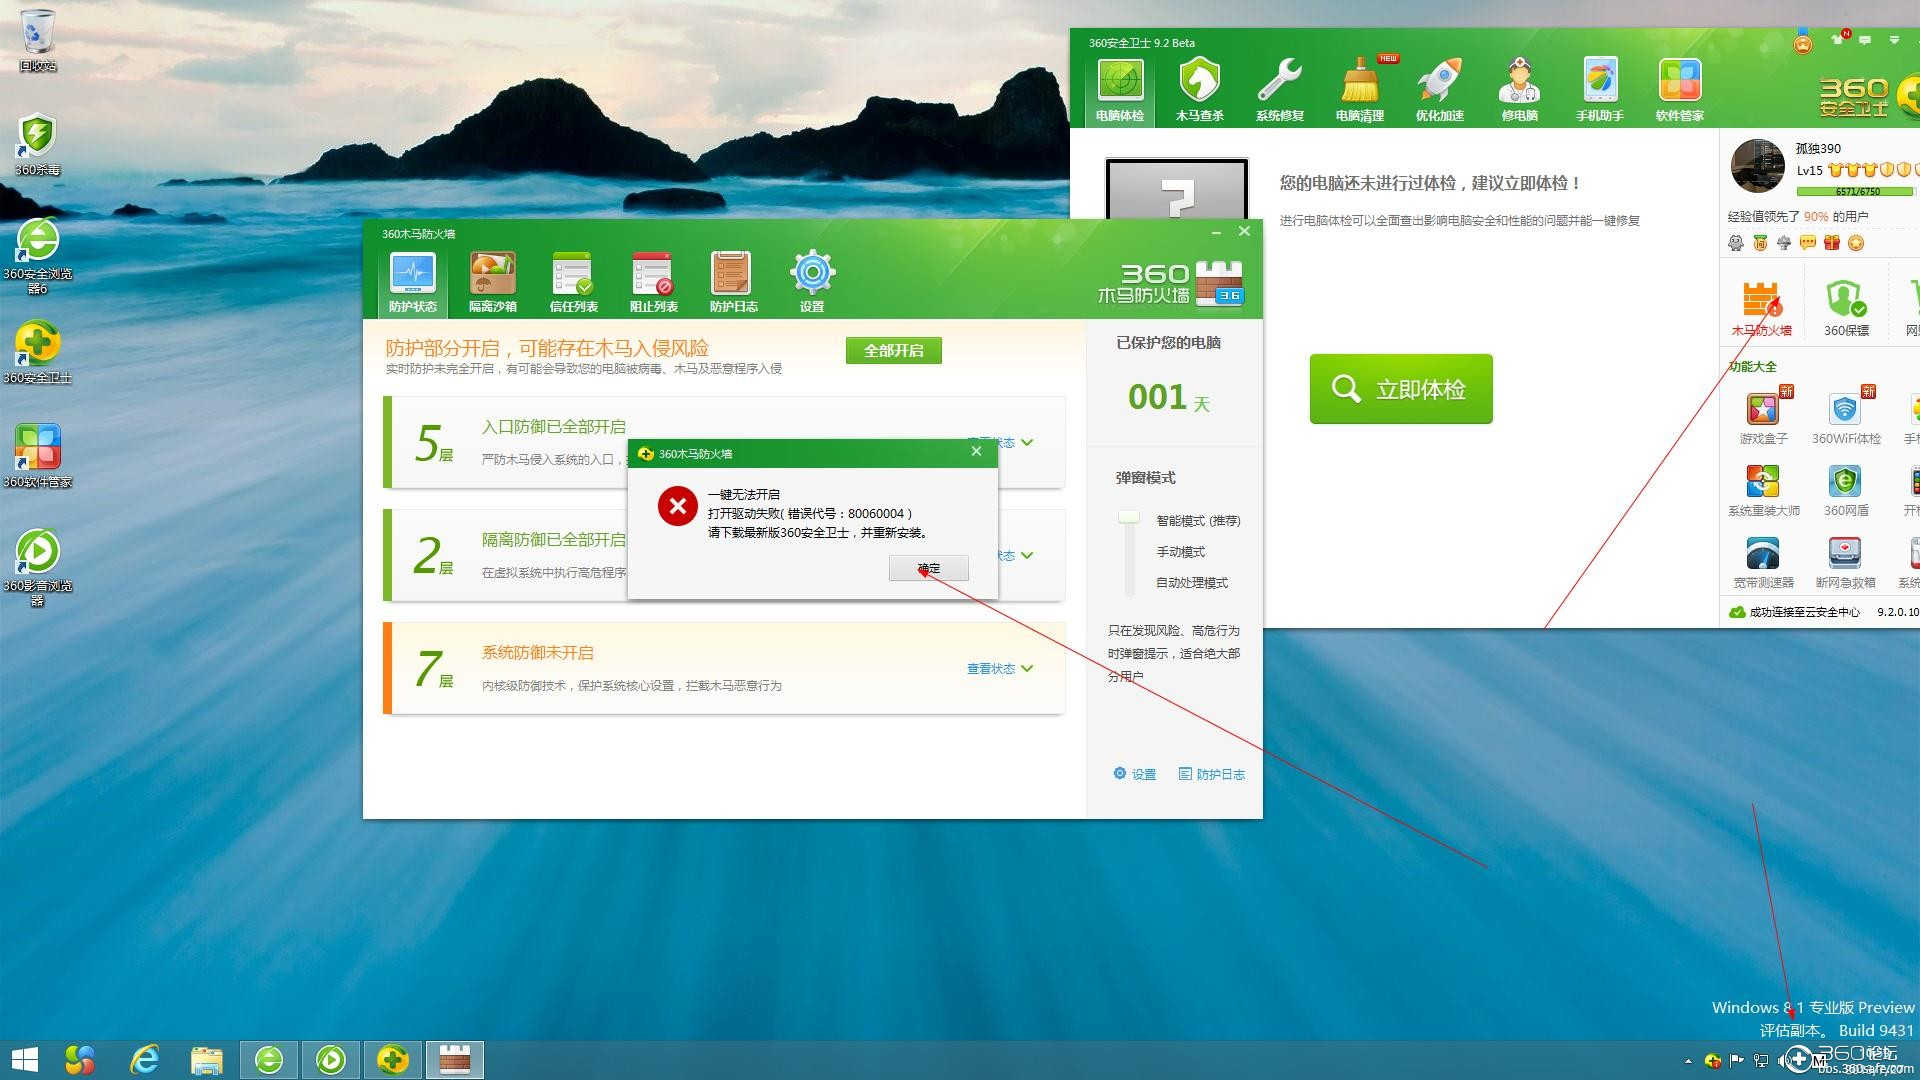Switch to 防护日志 tab in firewall toolbar
The width and height of the screenshot is (1920, 1080).
click(x=733, y=282)
